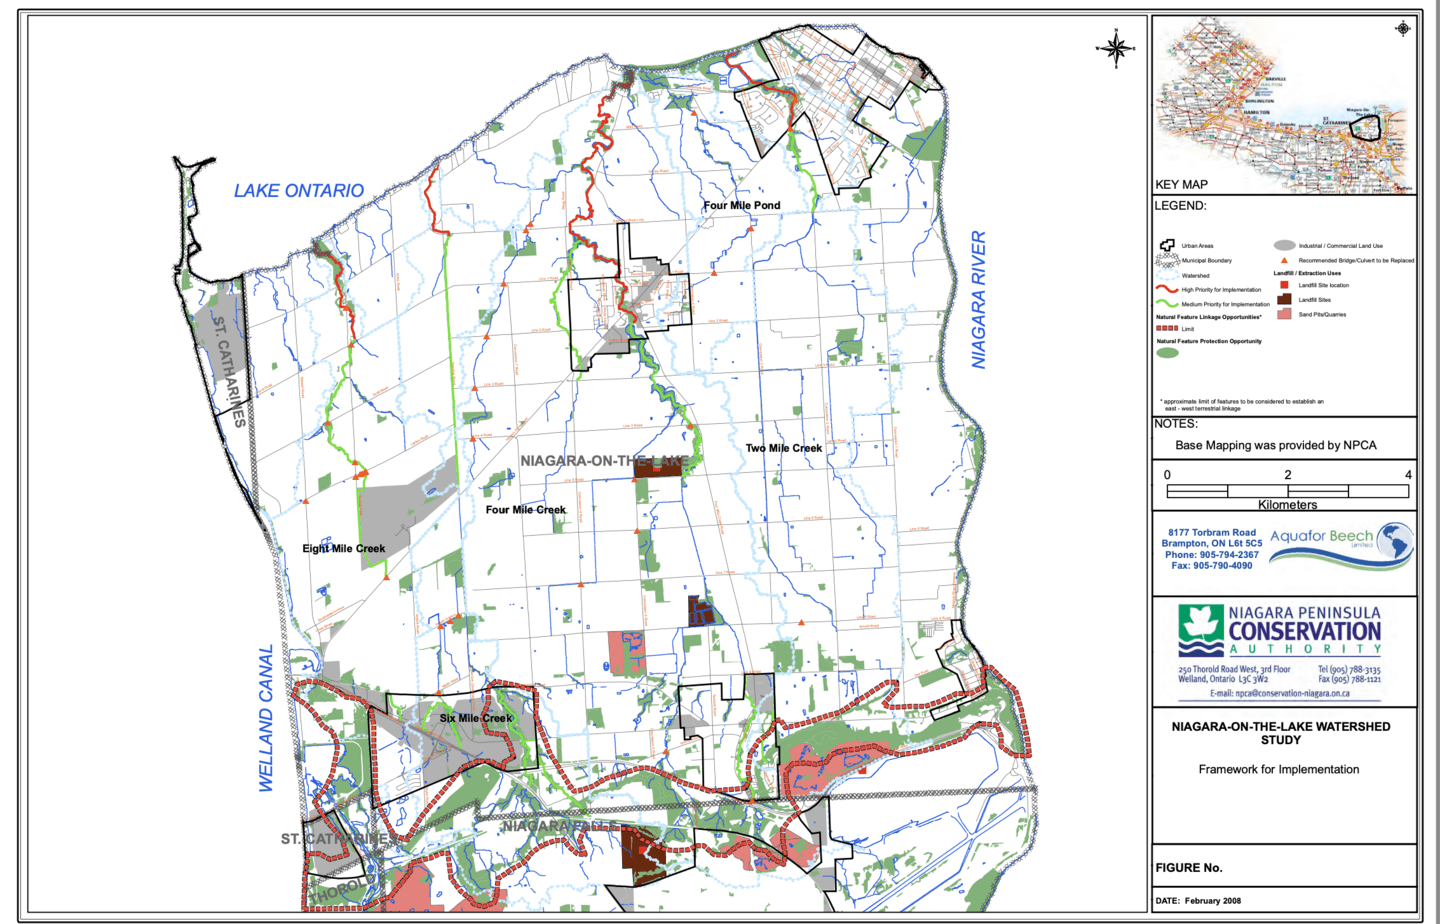Click Industrial / Commercial Land Use label
The height and width of the screenshot is (924, 1440).
pos(1341,246)
